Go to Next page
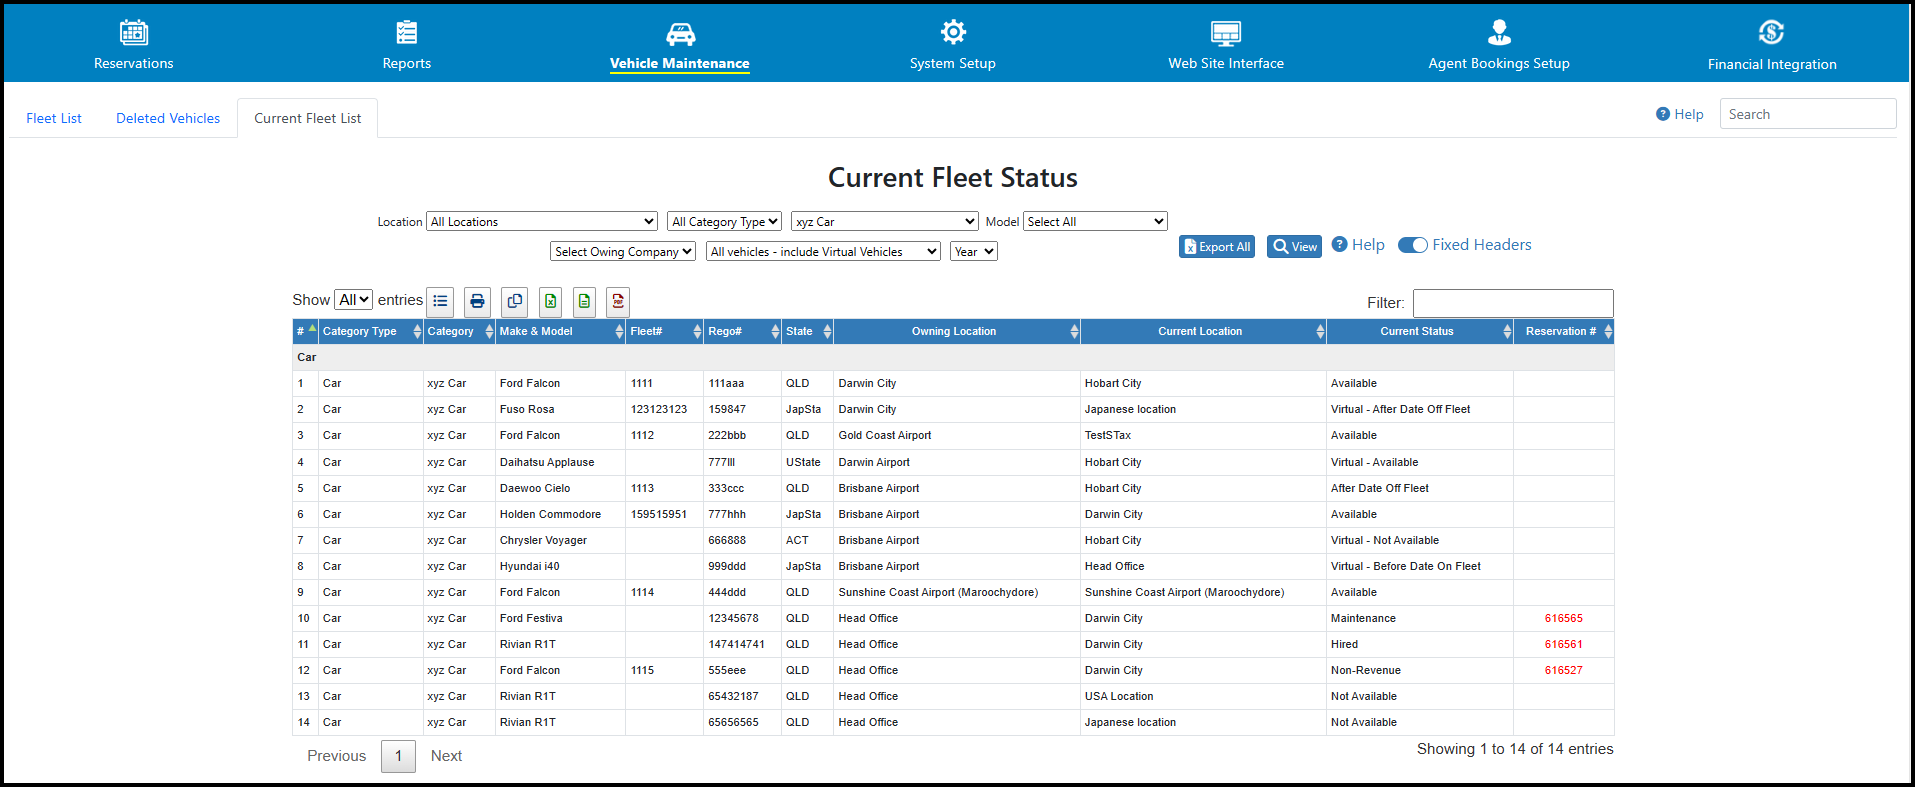The width and height of the screenshot is (1915, 787). [446, 756]
